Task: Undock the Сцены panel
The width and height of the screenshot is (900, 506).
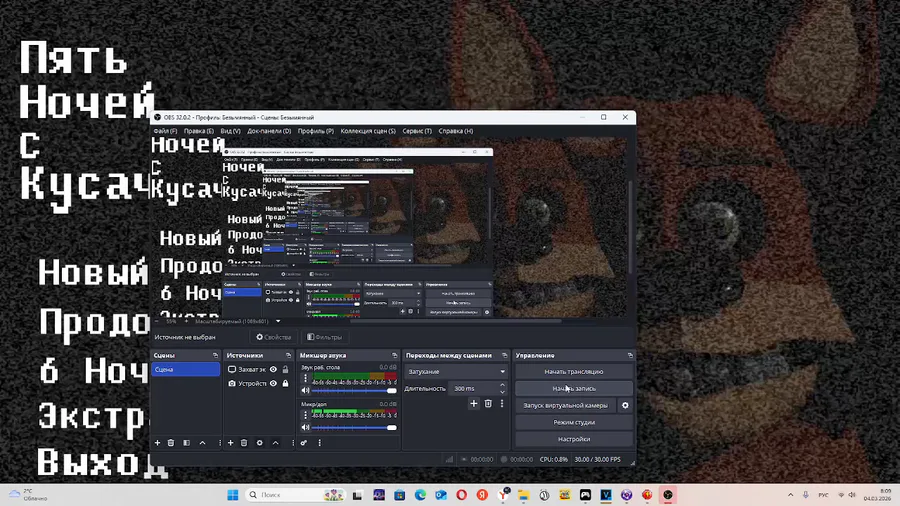Action: [215, 356]
